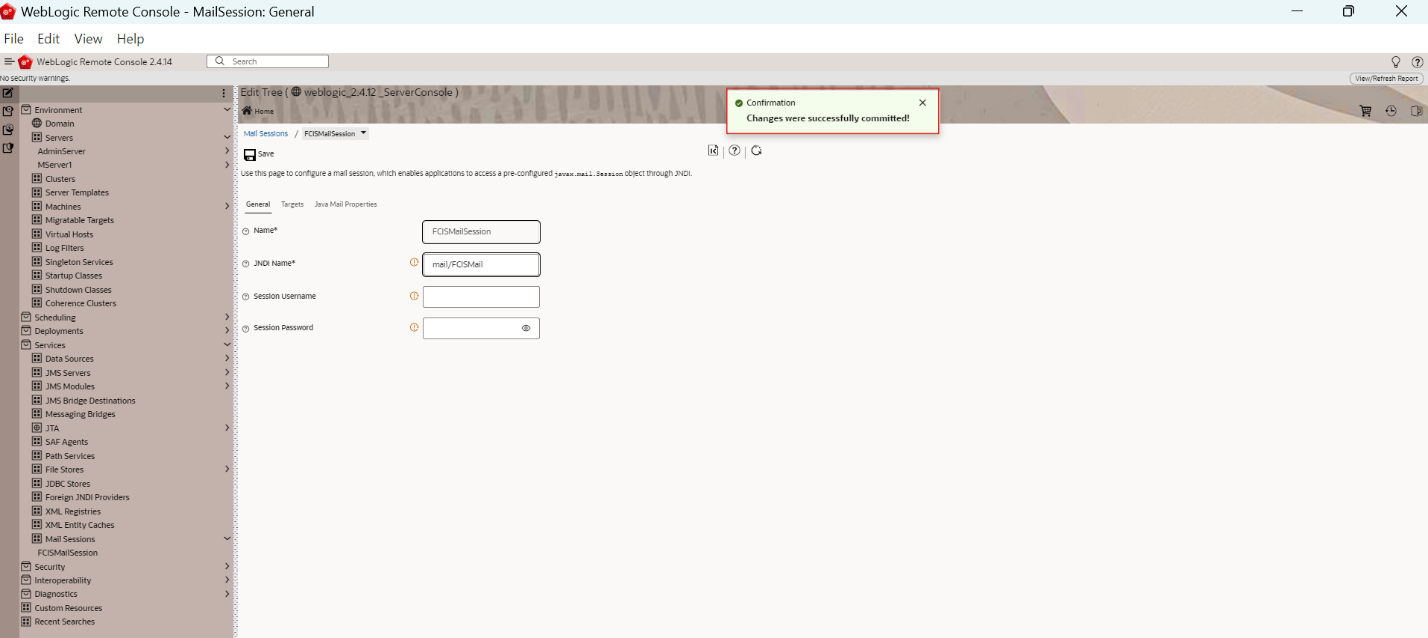
Task: Click the history clock icon
Action: (x=1391, y=111)
